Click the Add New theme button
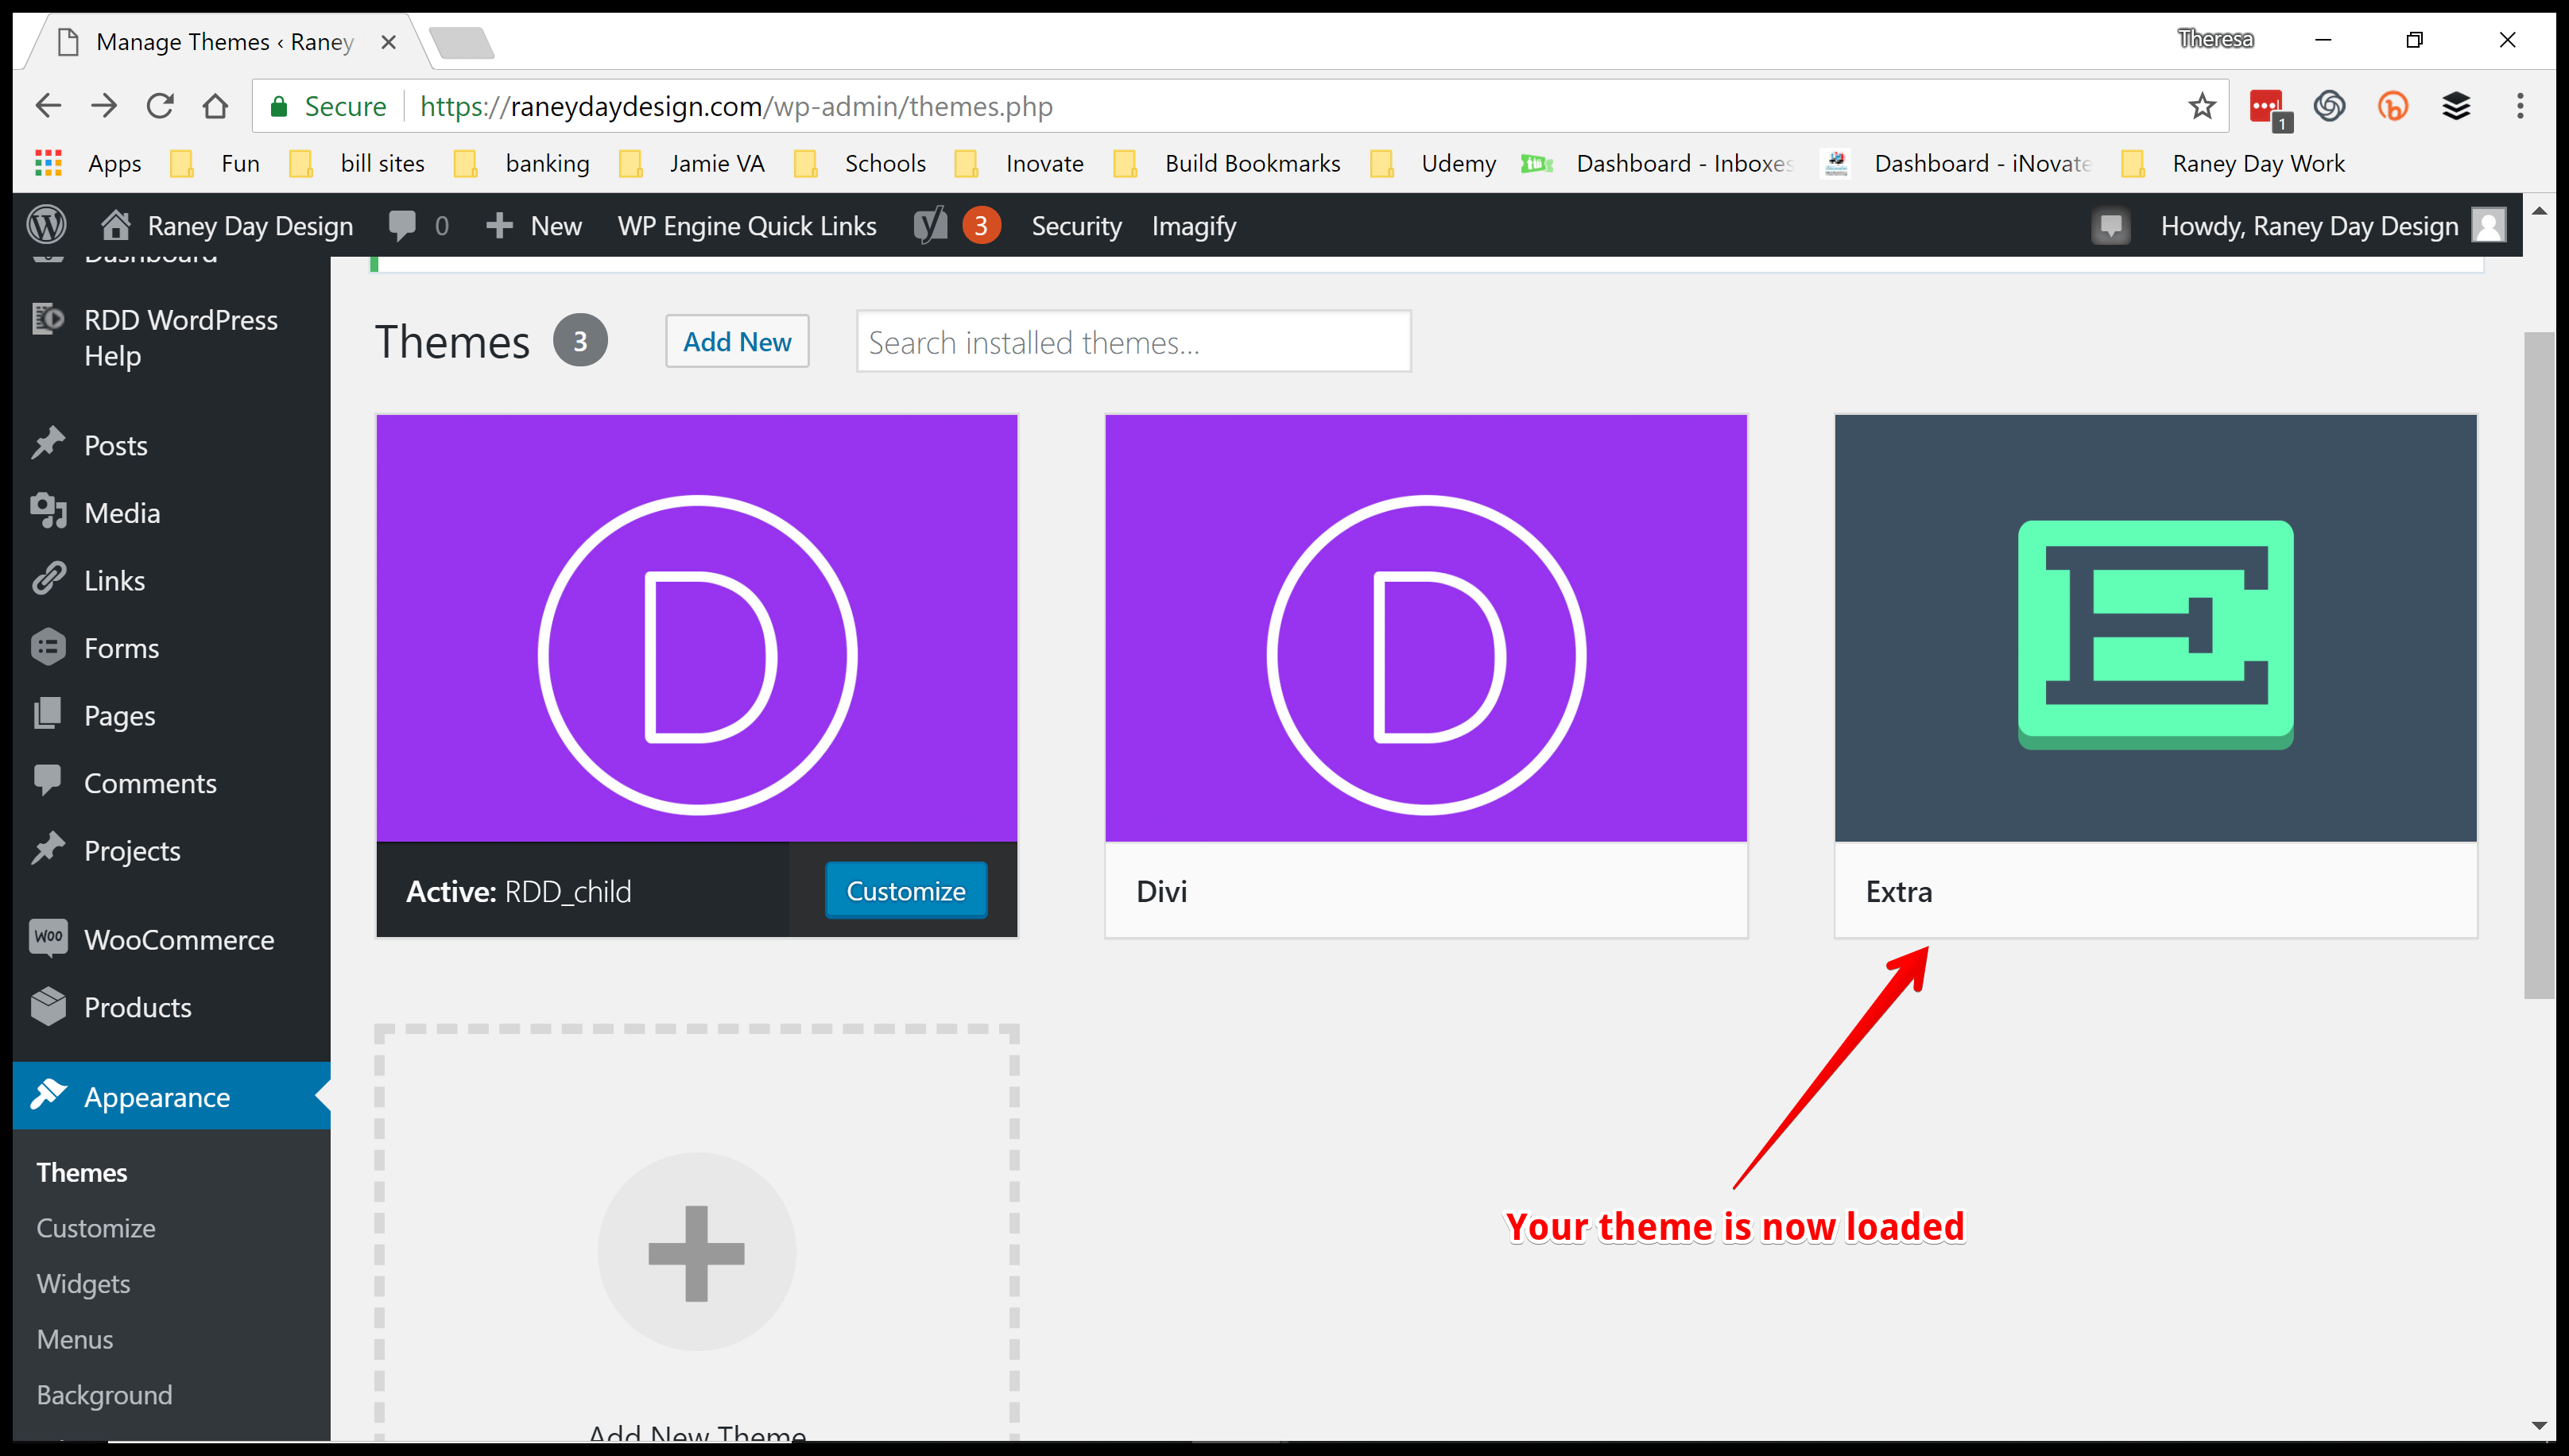The width and height of the screenshot is (2569, 1456). tap(737, 342)
